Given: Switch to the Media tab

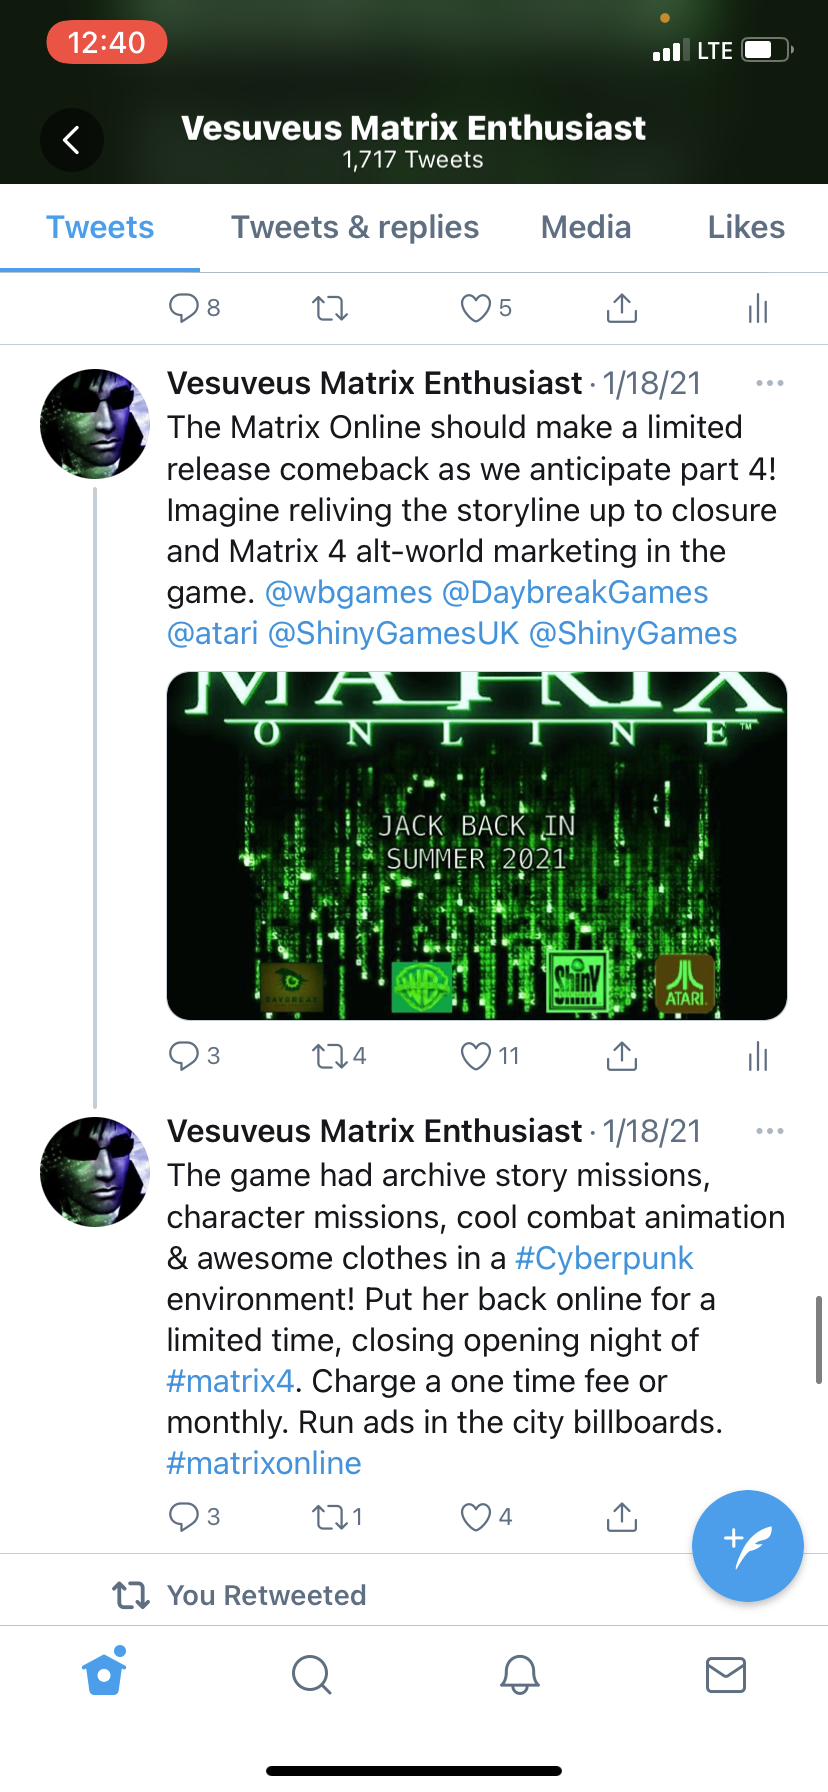Looking at the screenshot, I should [x=586, y=227].
